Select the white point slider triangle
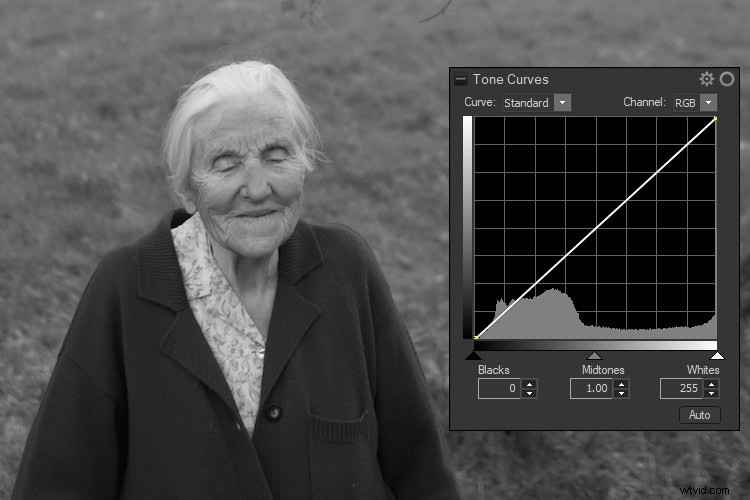The image size is (750, 500). [717, 356]
